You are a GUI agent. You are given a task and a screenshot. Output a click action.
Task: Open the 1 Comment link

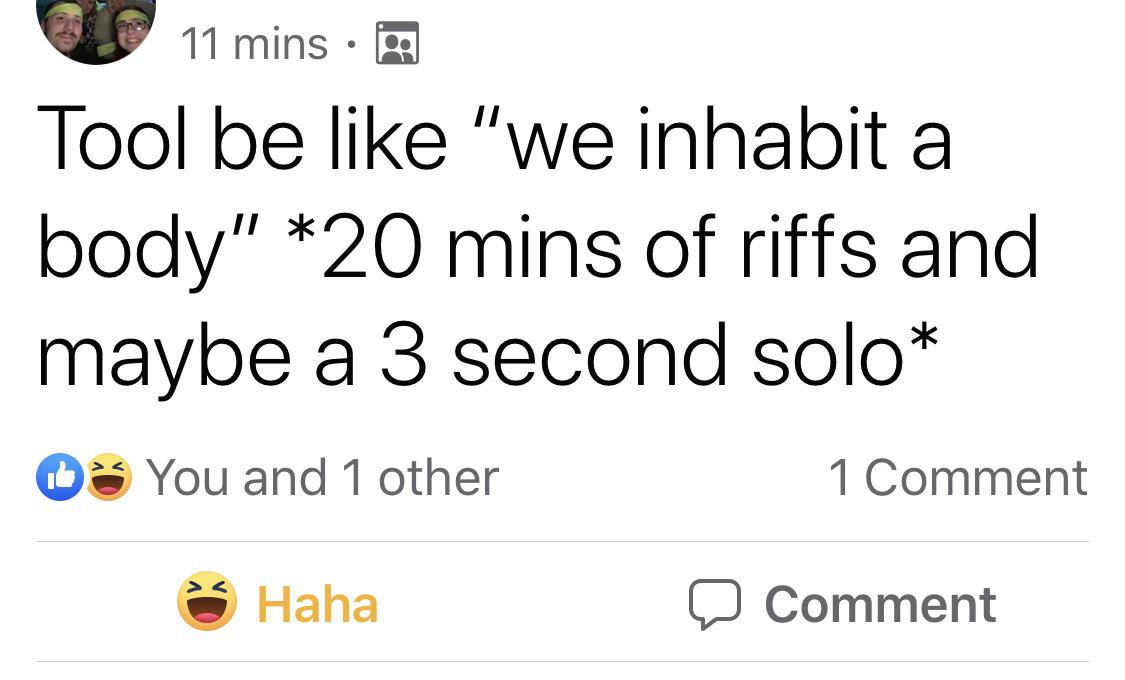point(958,477)
